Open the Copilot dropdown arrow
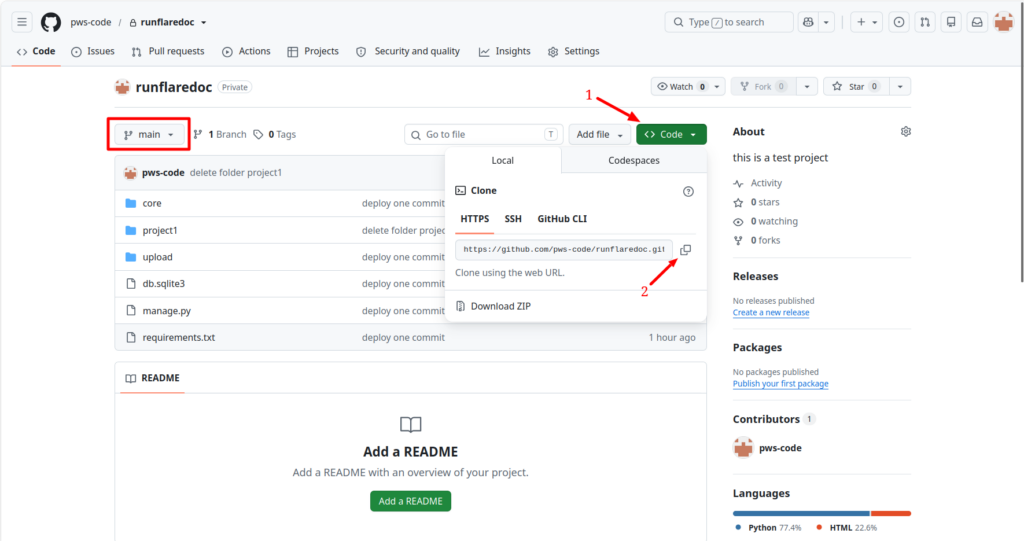Image resolution: width=1024 pixels, height=541 pixels. (x=826, y=22)
